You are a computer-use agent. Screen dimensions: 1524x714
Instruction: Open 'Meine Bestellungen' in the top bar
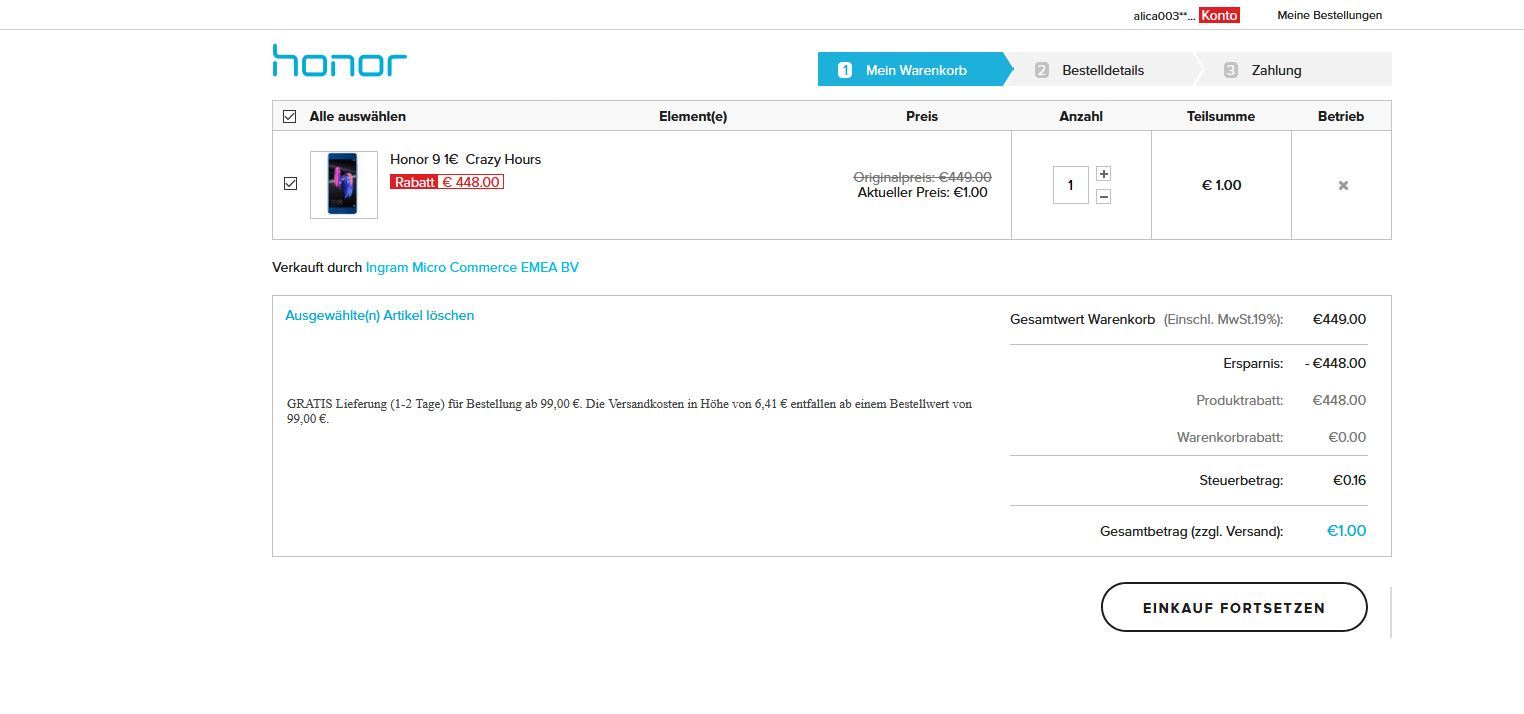(x=1329, y=15)
